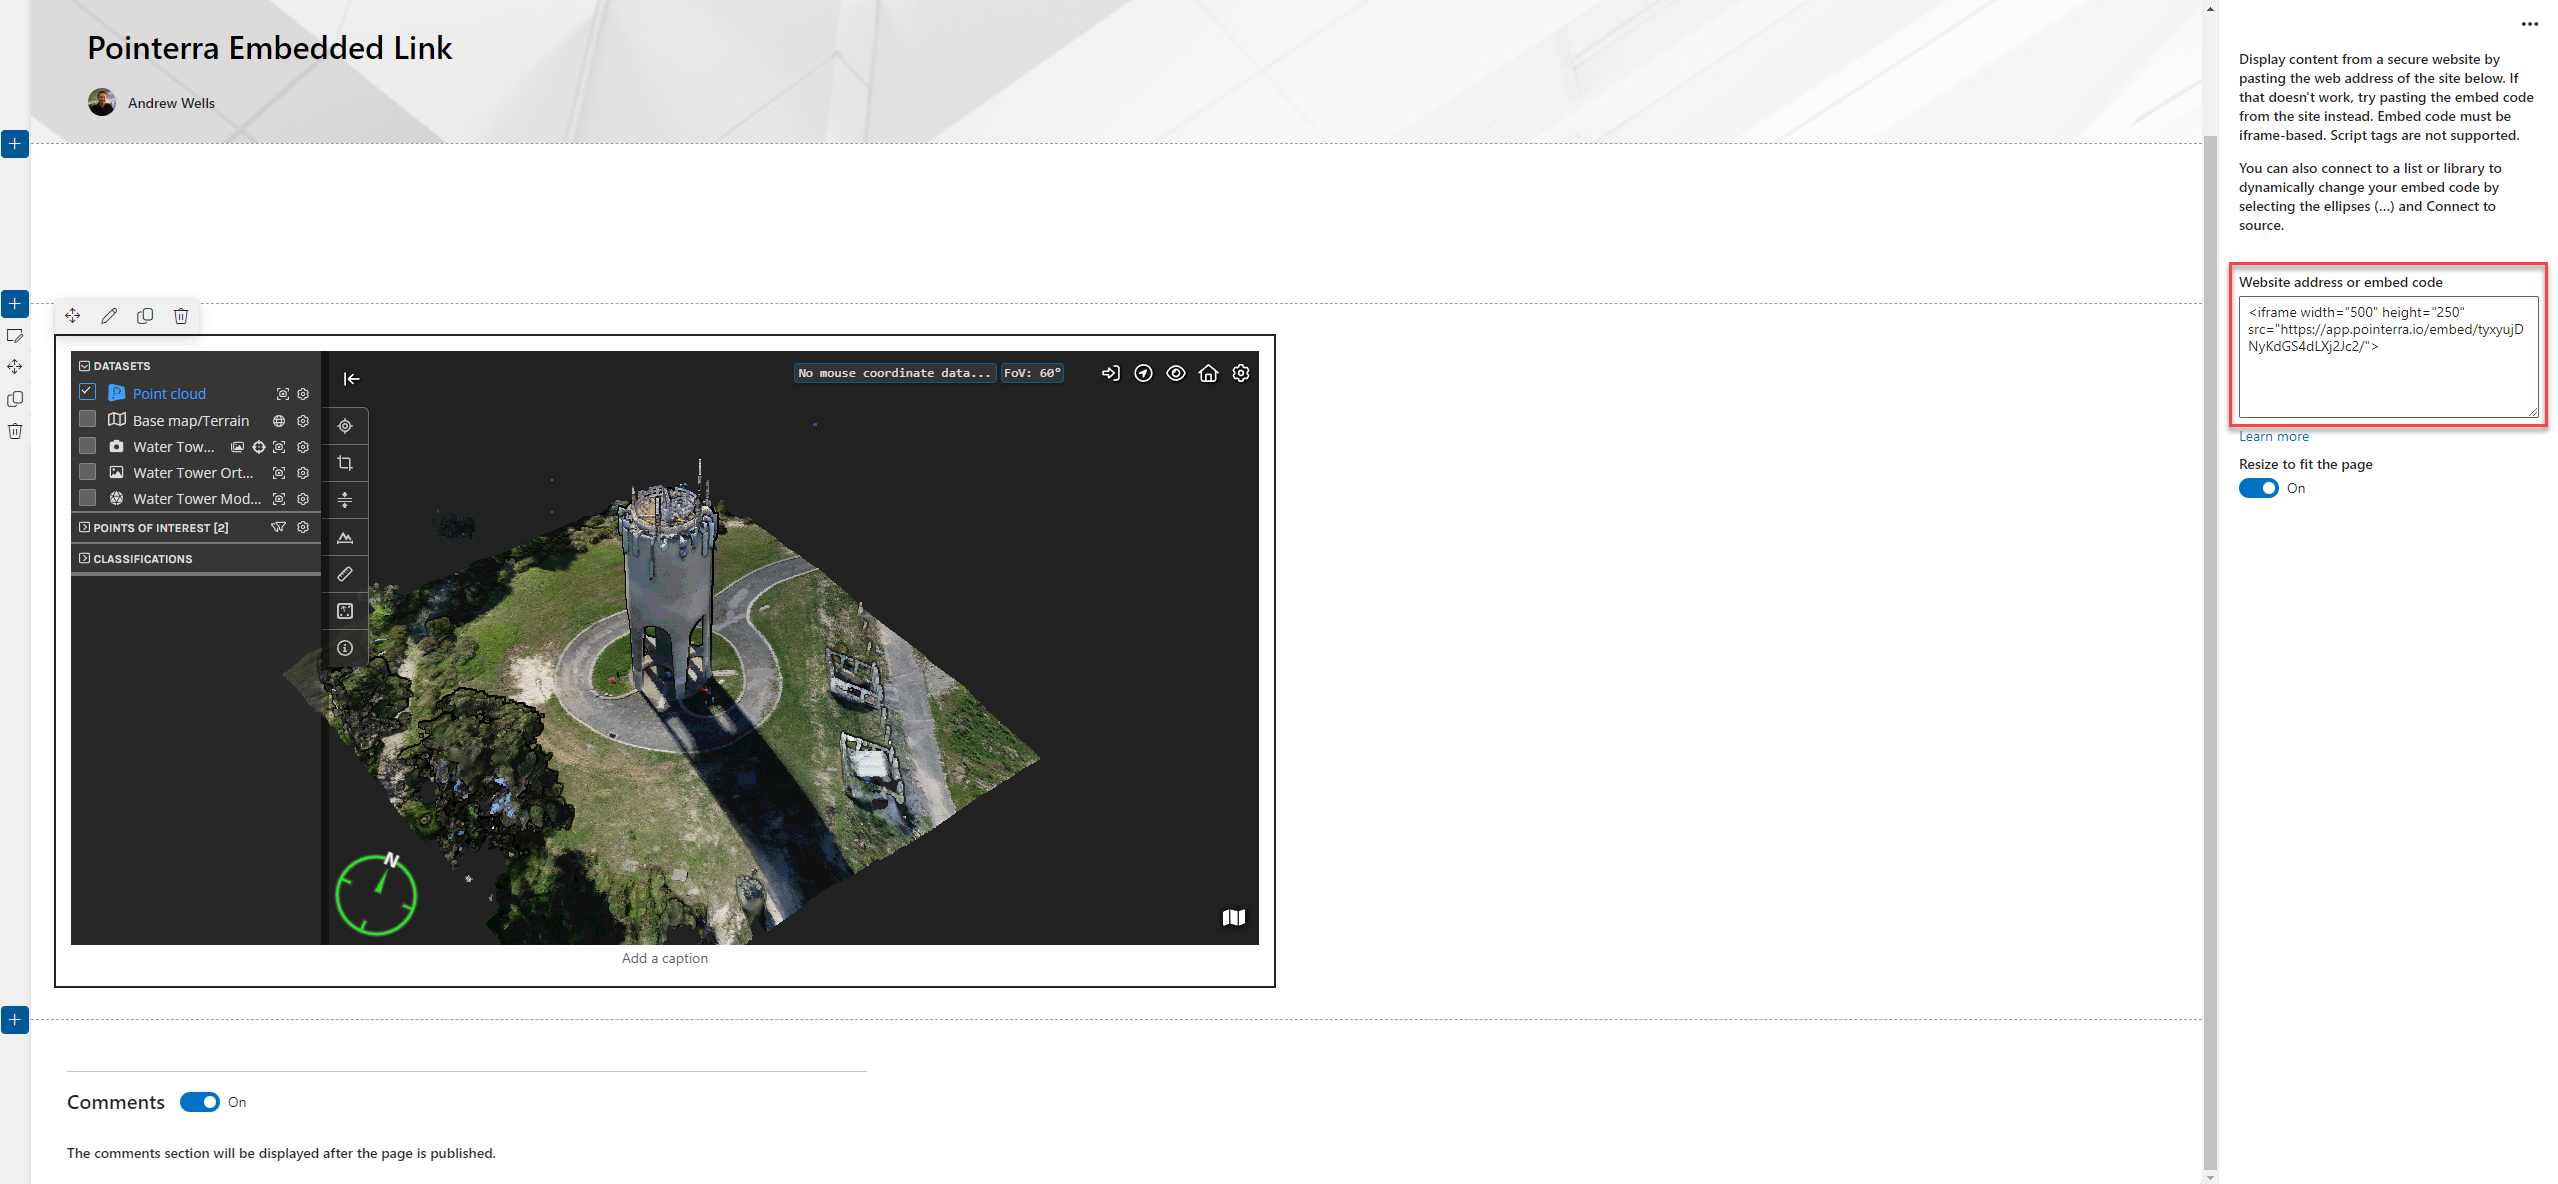Screen dimensions: 2558x1184
Task: Open the elevation profile tool
Action: [345, 538]
